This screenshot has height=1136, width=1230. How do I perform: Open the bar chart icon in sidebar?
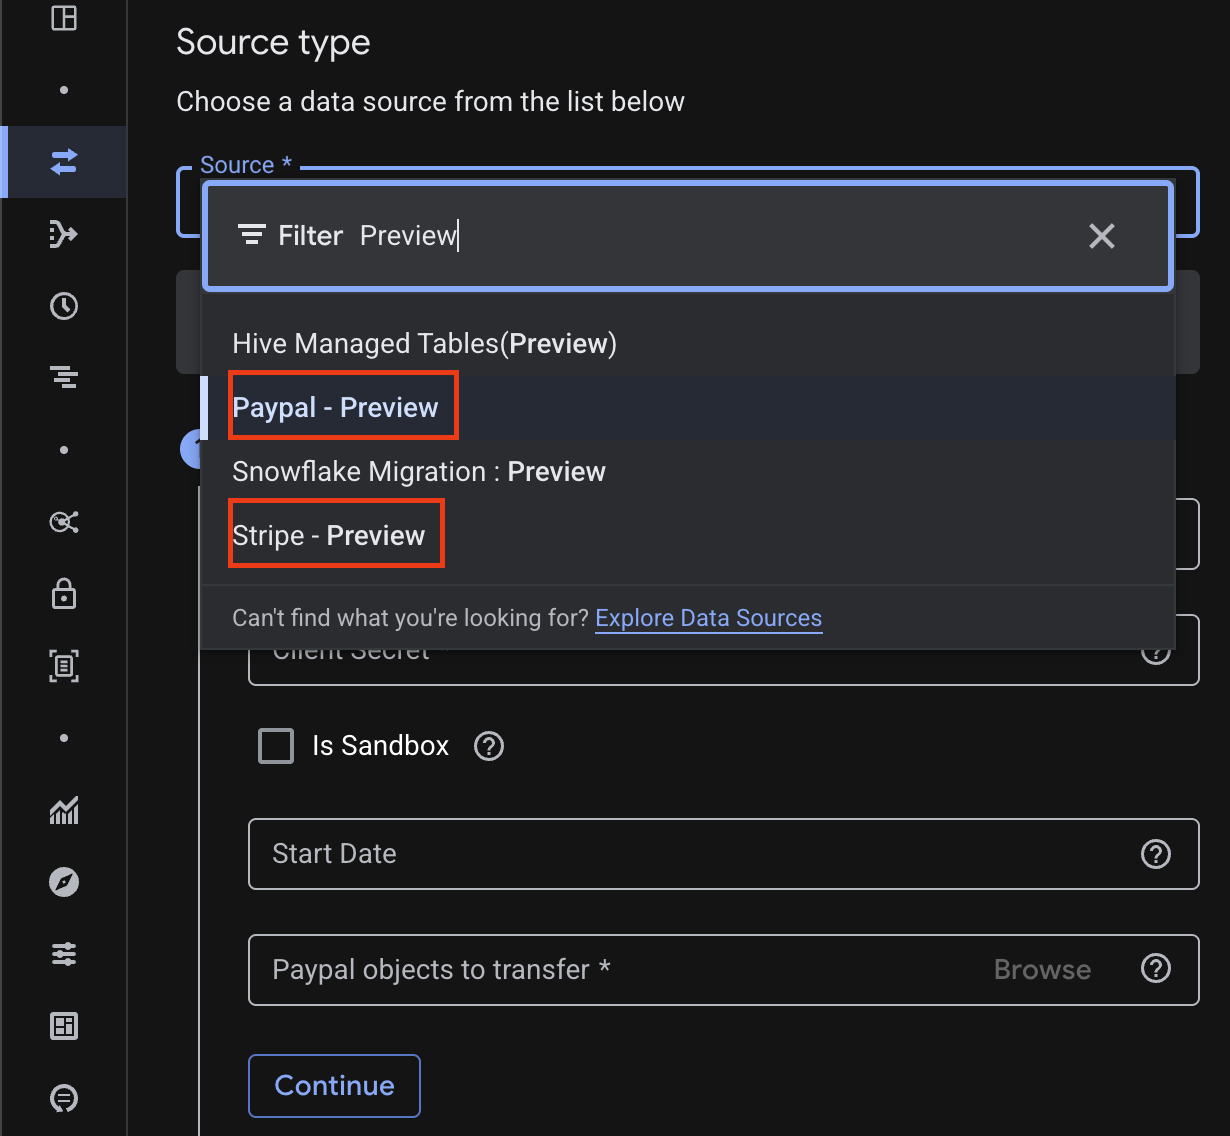point(64,810)
